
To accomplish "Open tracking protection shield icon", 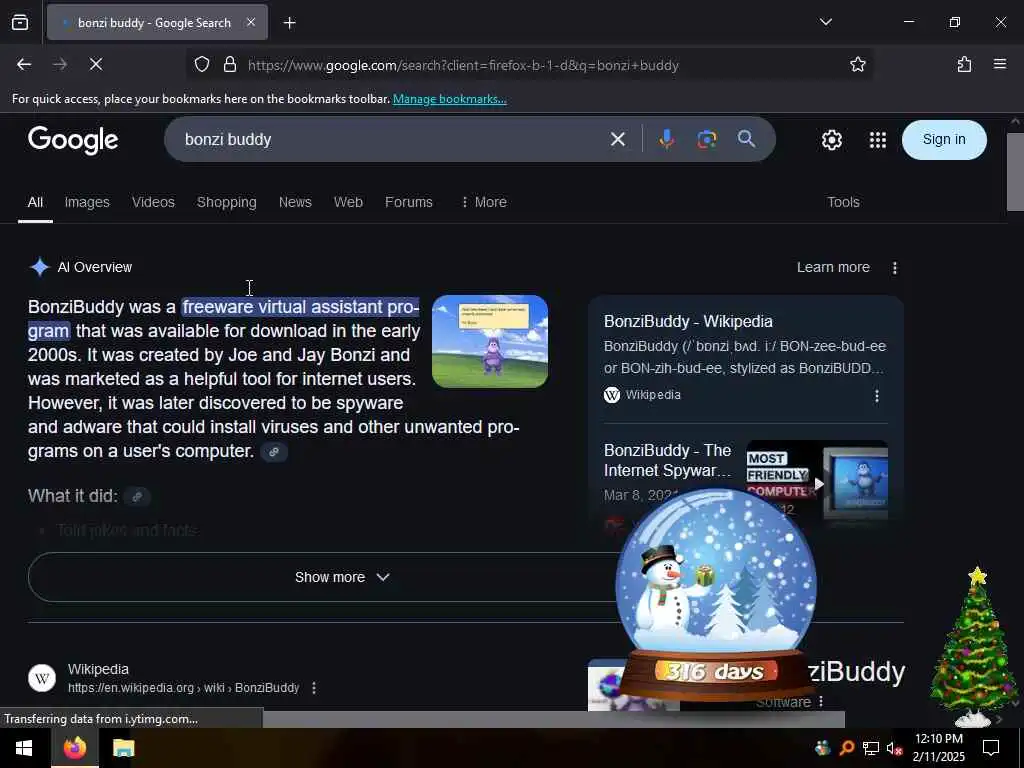I will 202,65.
